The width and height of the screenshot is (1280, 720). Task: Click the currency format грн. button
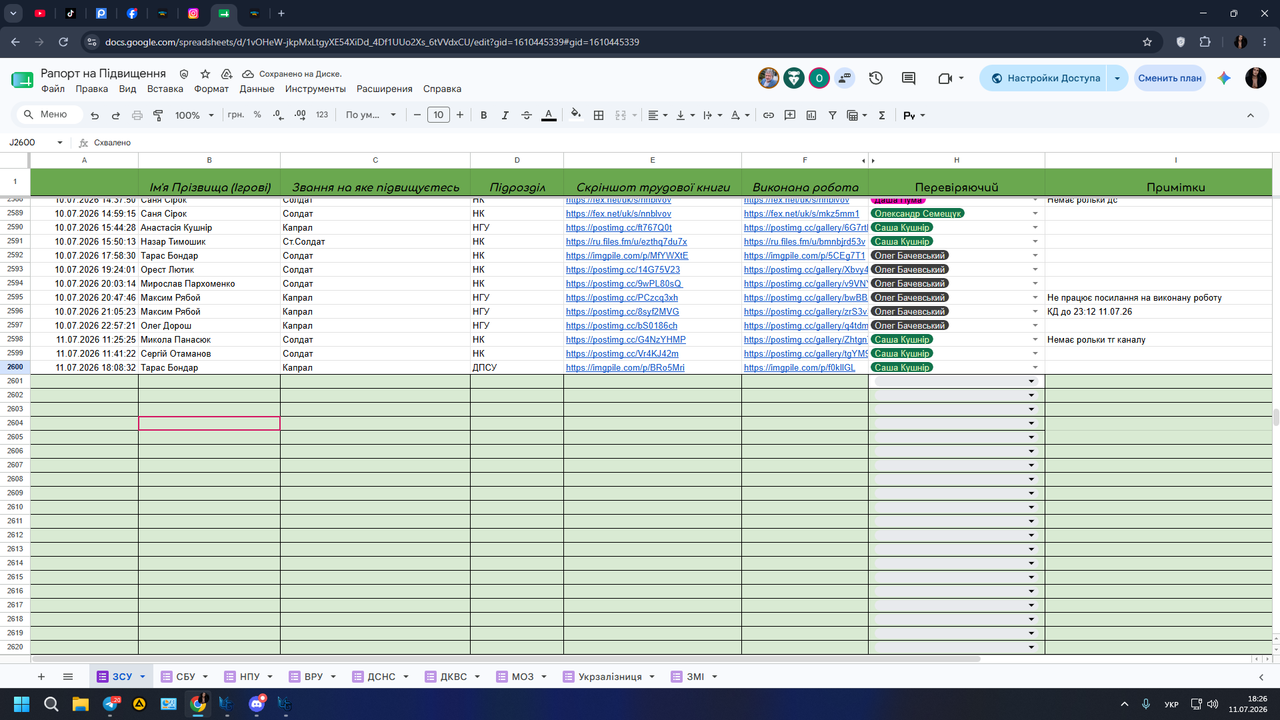click(x=236, y=115)
